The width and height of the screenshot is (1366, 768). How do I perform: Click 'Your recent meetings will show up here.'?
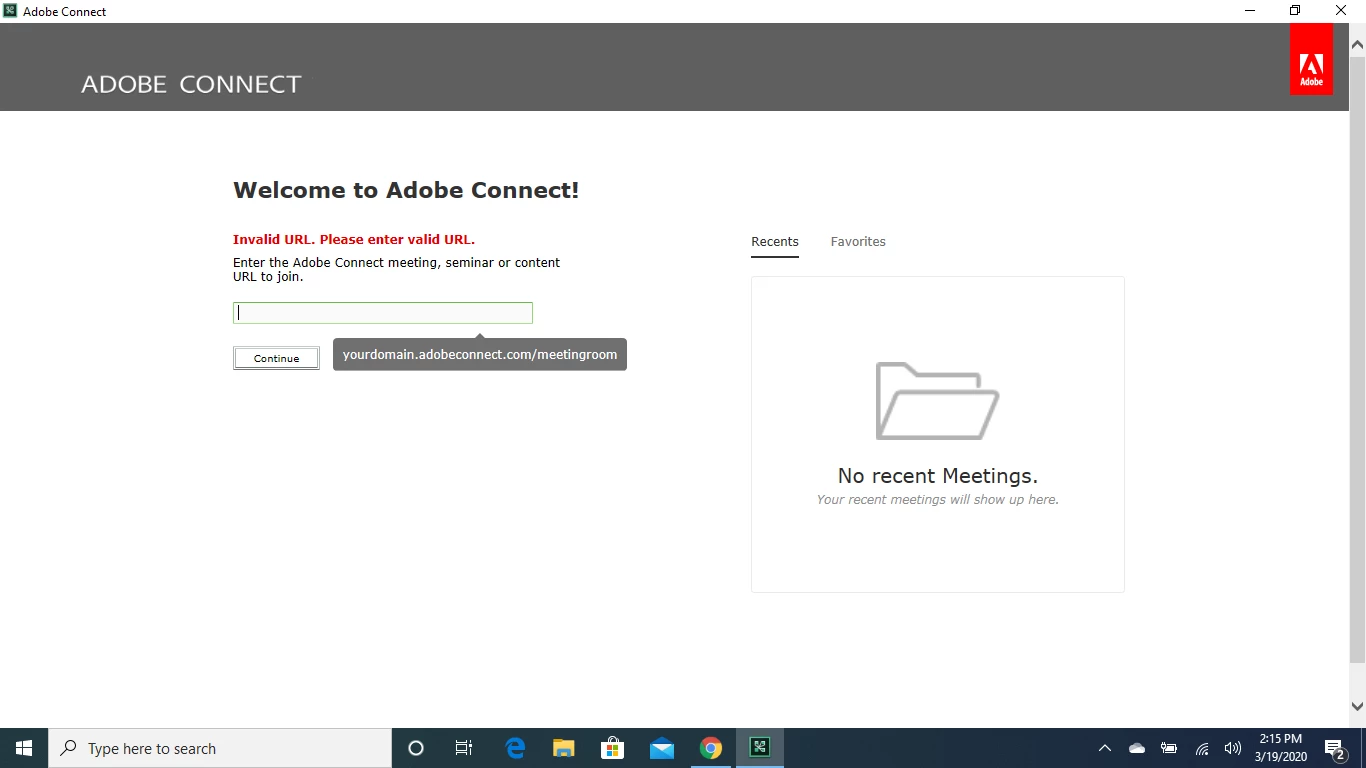tap(938, 500)
